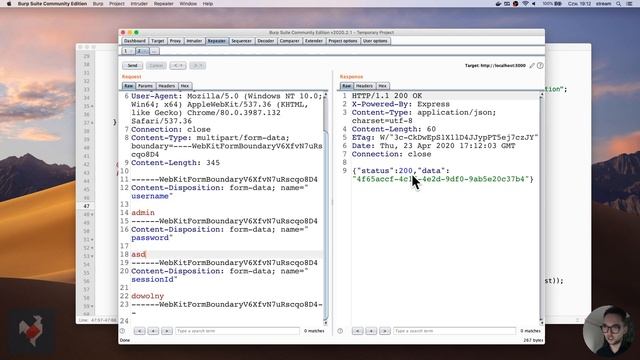Switch to the Proxy tab
Image resolution: width=640 pixels, height=360 pixels.
[x=175, y=41]
